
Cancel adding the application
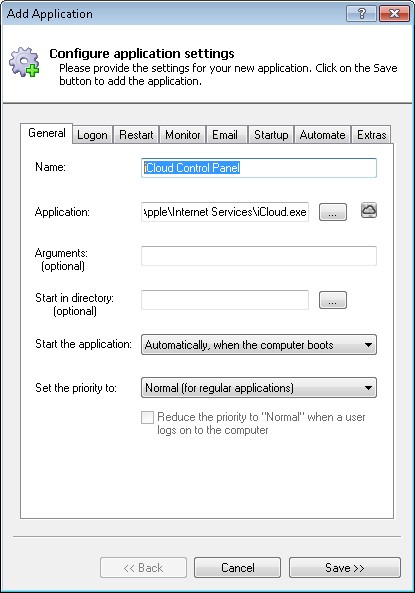pyautogui.click(x=238, y=568)
